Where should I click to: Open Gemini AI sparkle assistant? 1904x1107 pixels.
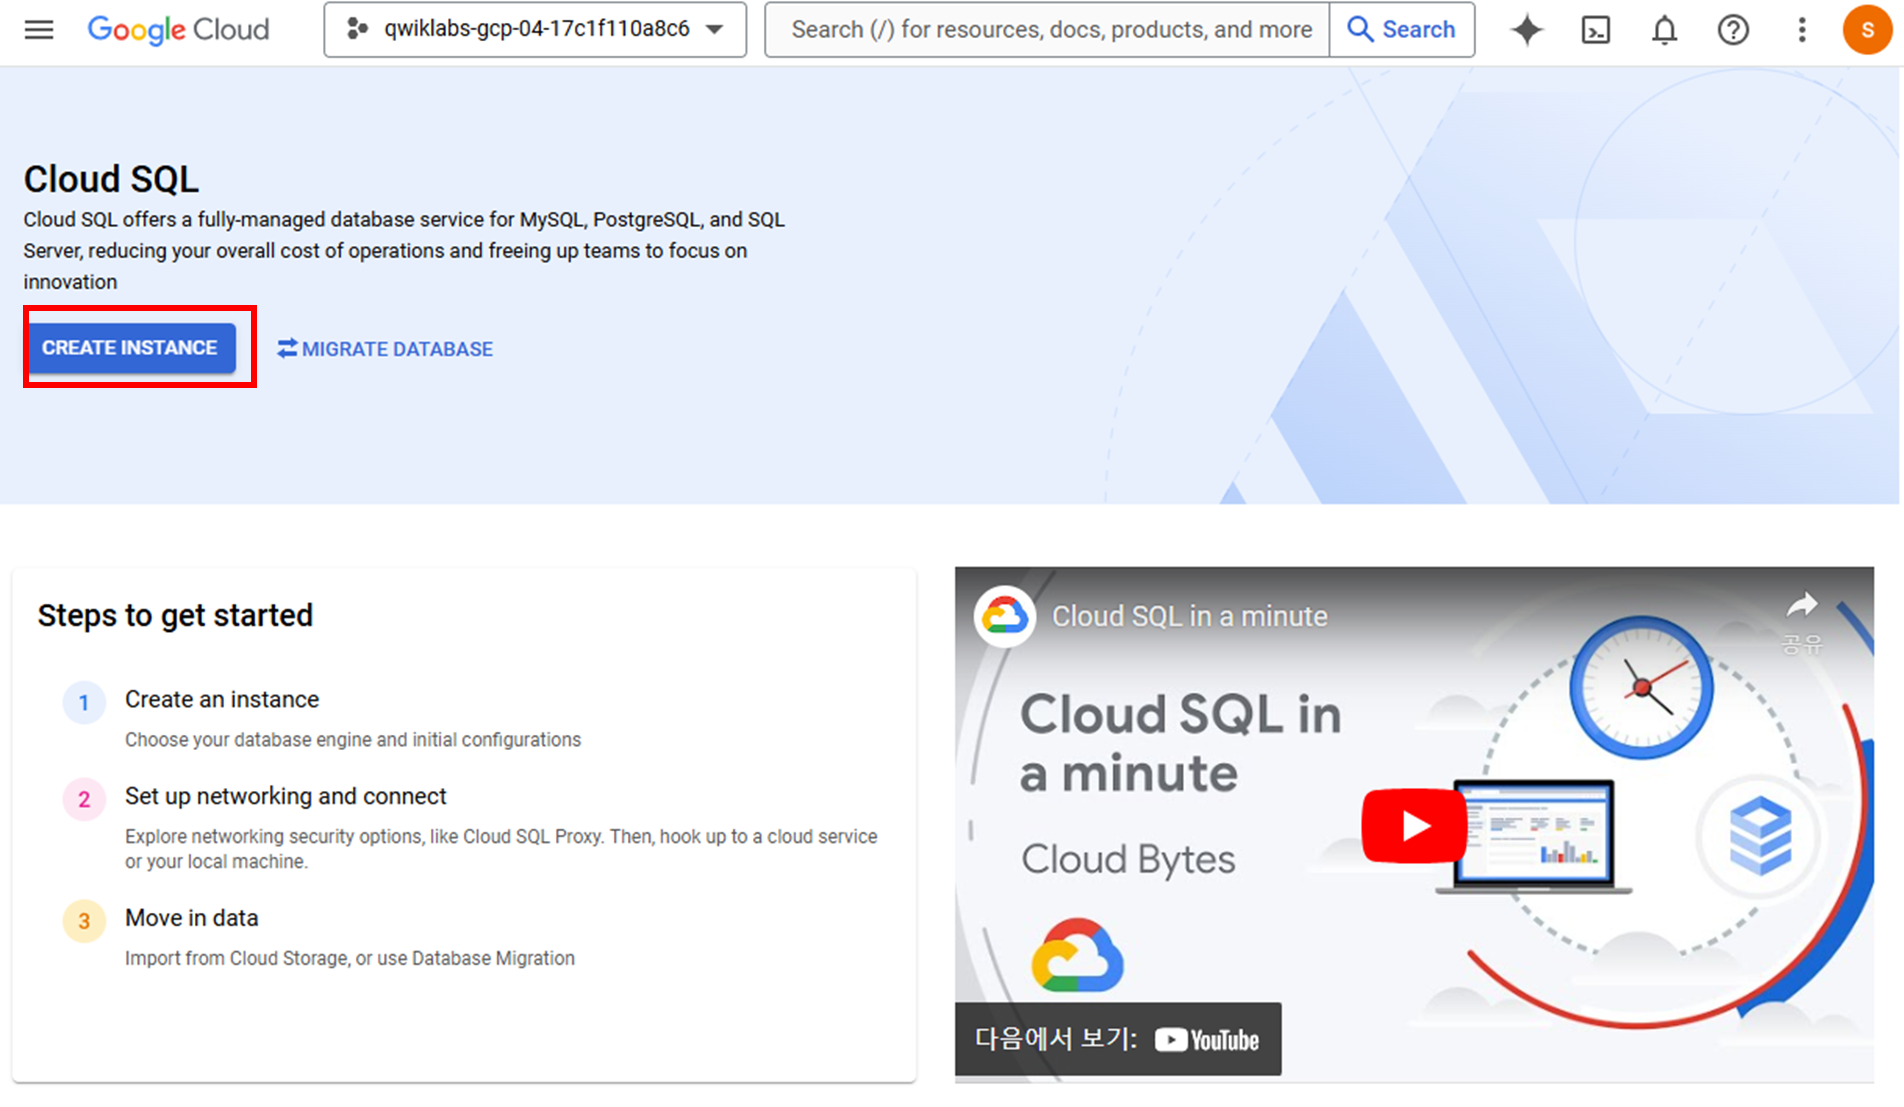click(x=1527, y=30)
